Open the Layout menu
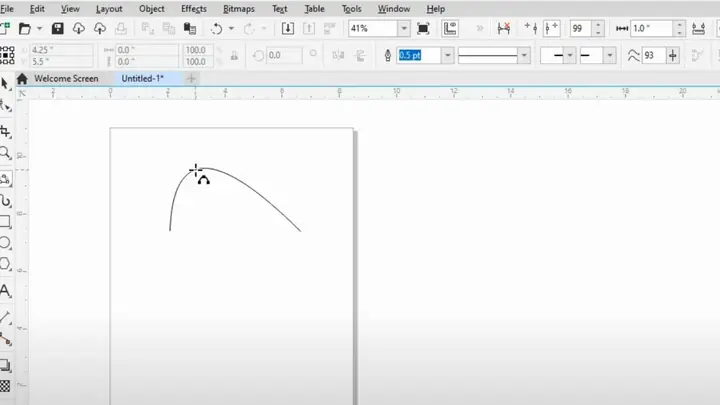Image resolution: width=720 pixels, height=405 pixels. pyautogui.click(x=109, y=9)
